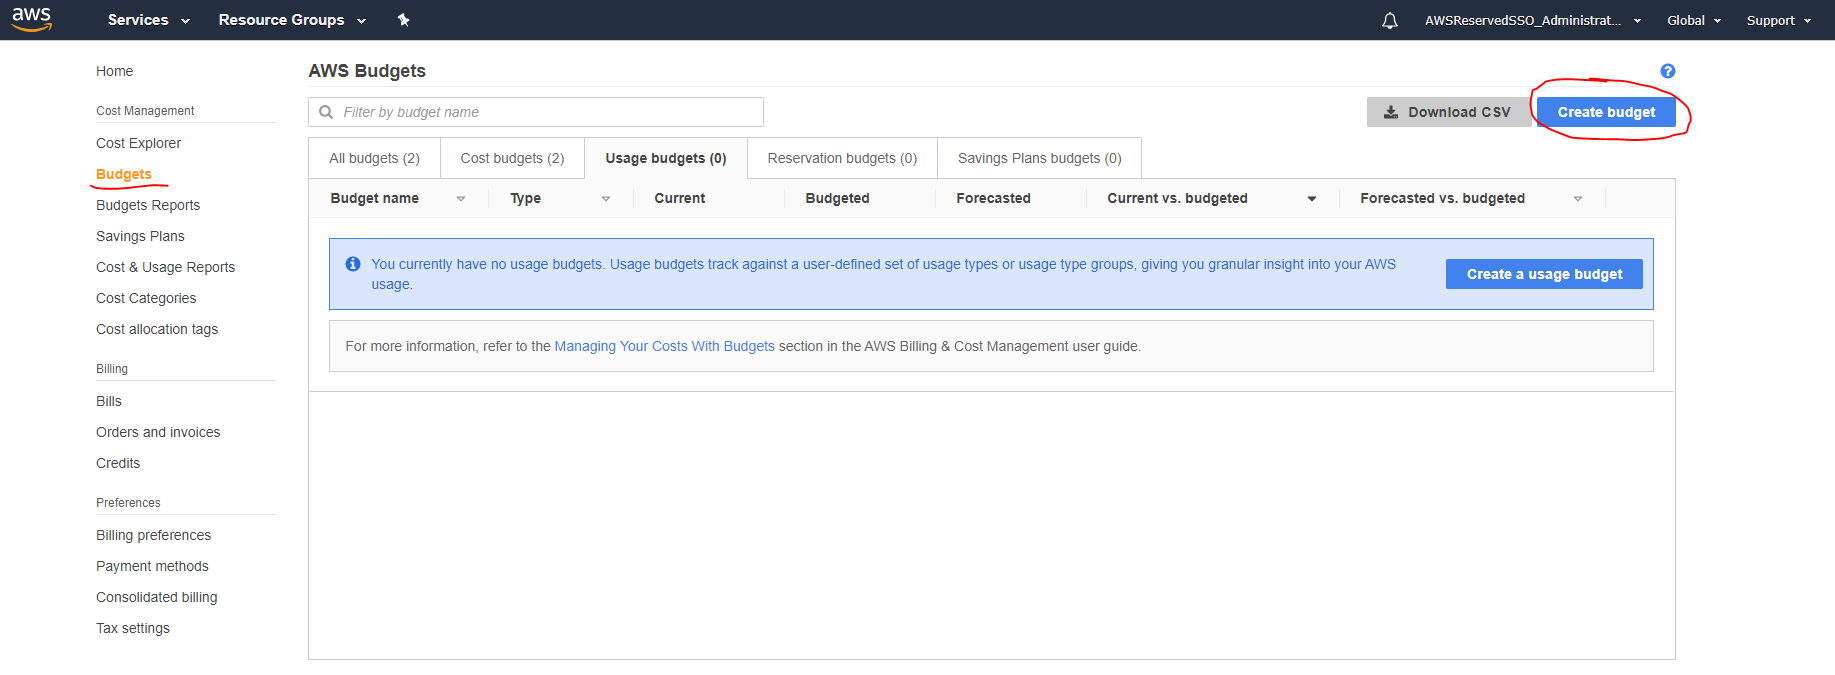1835x675 pixels.
Task: Sort by the Forecasted vs. budgeted column arrow
Action: (1578, 199)
